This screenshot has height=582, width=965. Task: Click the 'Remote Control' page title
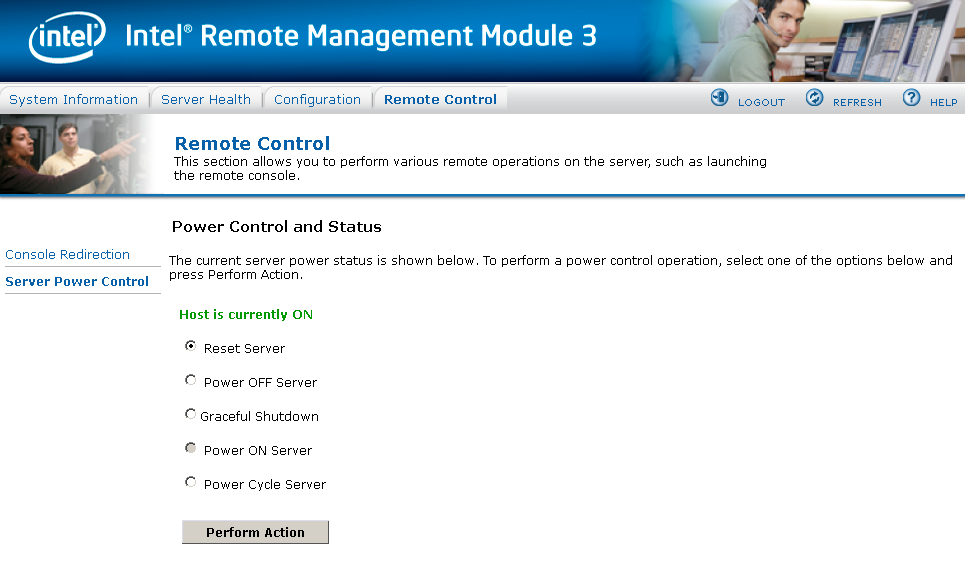[252, 143]
